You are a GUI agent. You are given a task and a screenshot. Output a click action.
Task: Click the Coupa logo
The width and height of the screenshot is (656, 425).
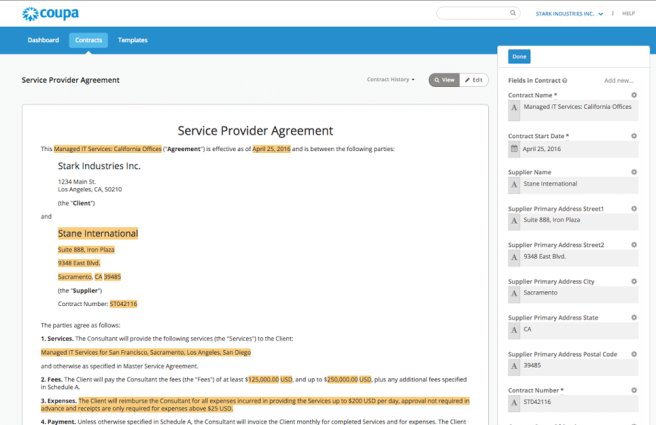tap(50, 14)
